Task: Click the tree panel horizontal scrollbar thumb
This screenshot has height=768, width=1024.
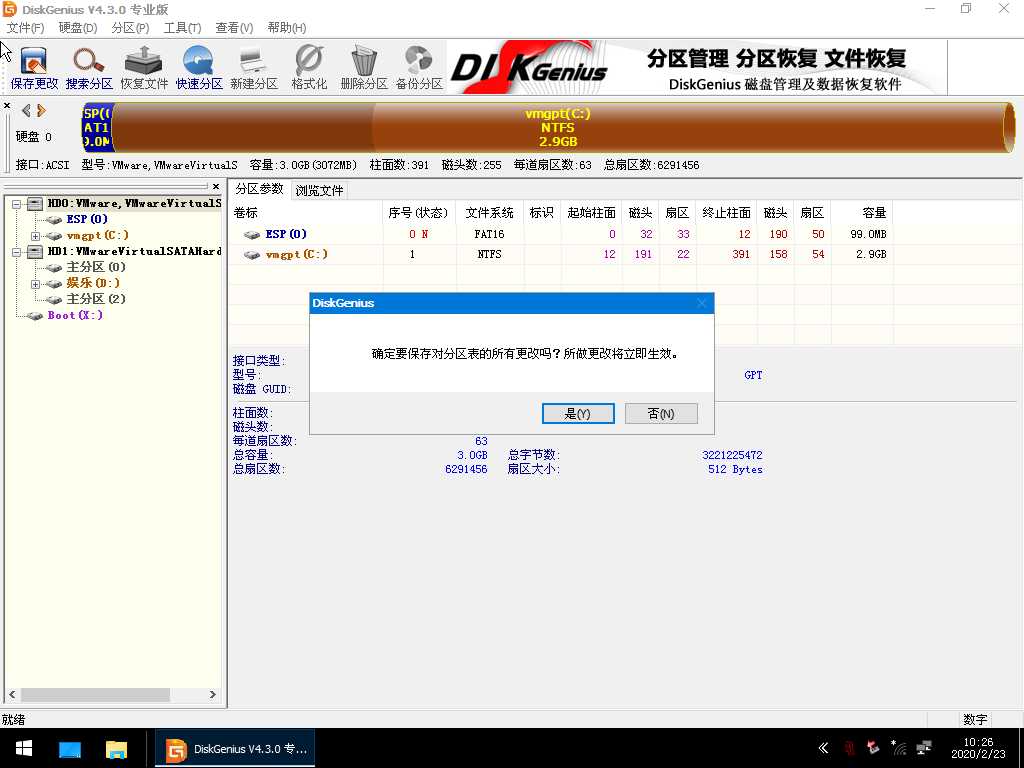Action: coord(95,694)
